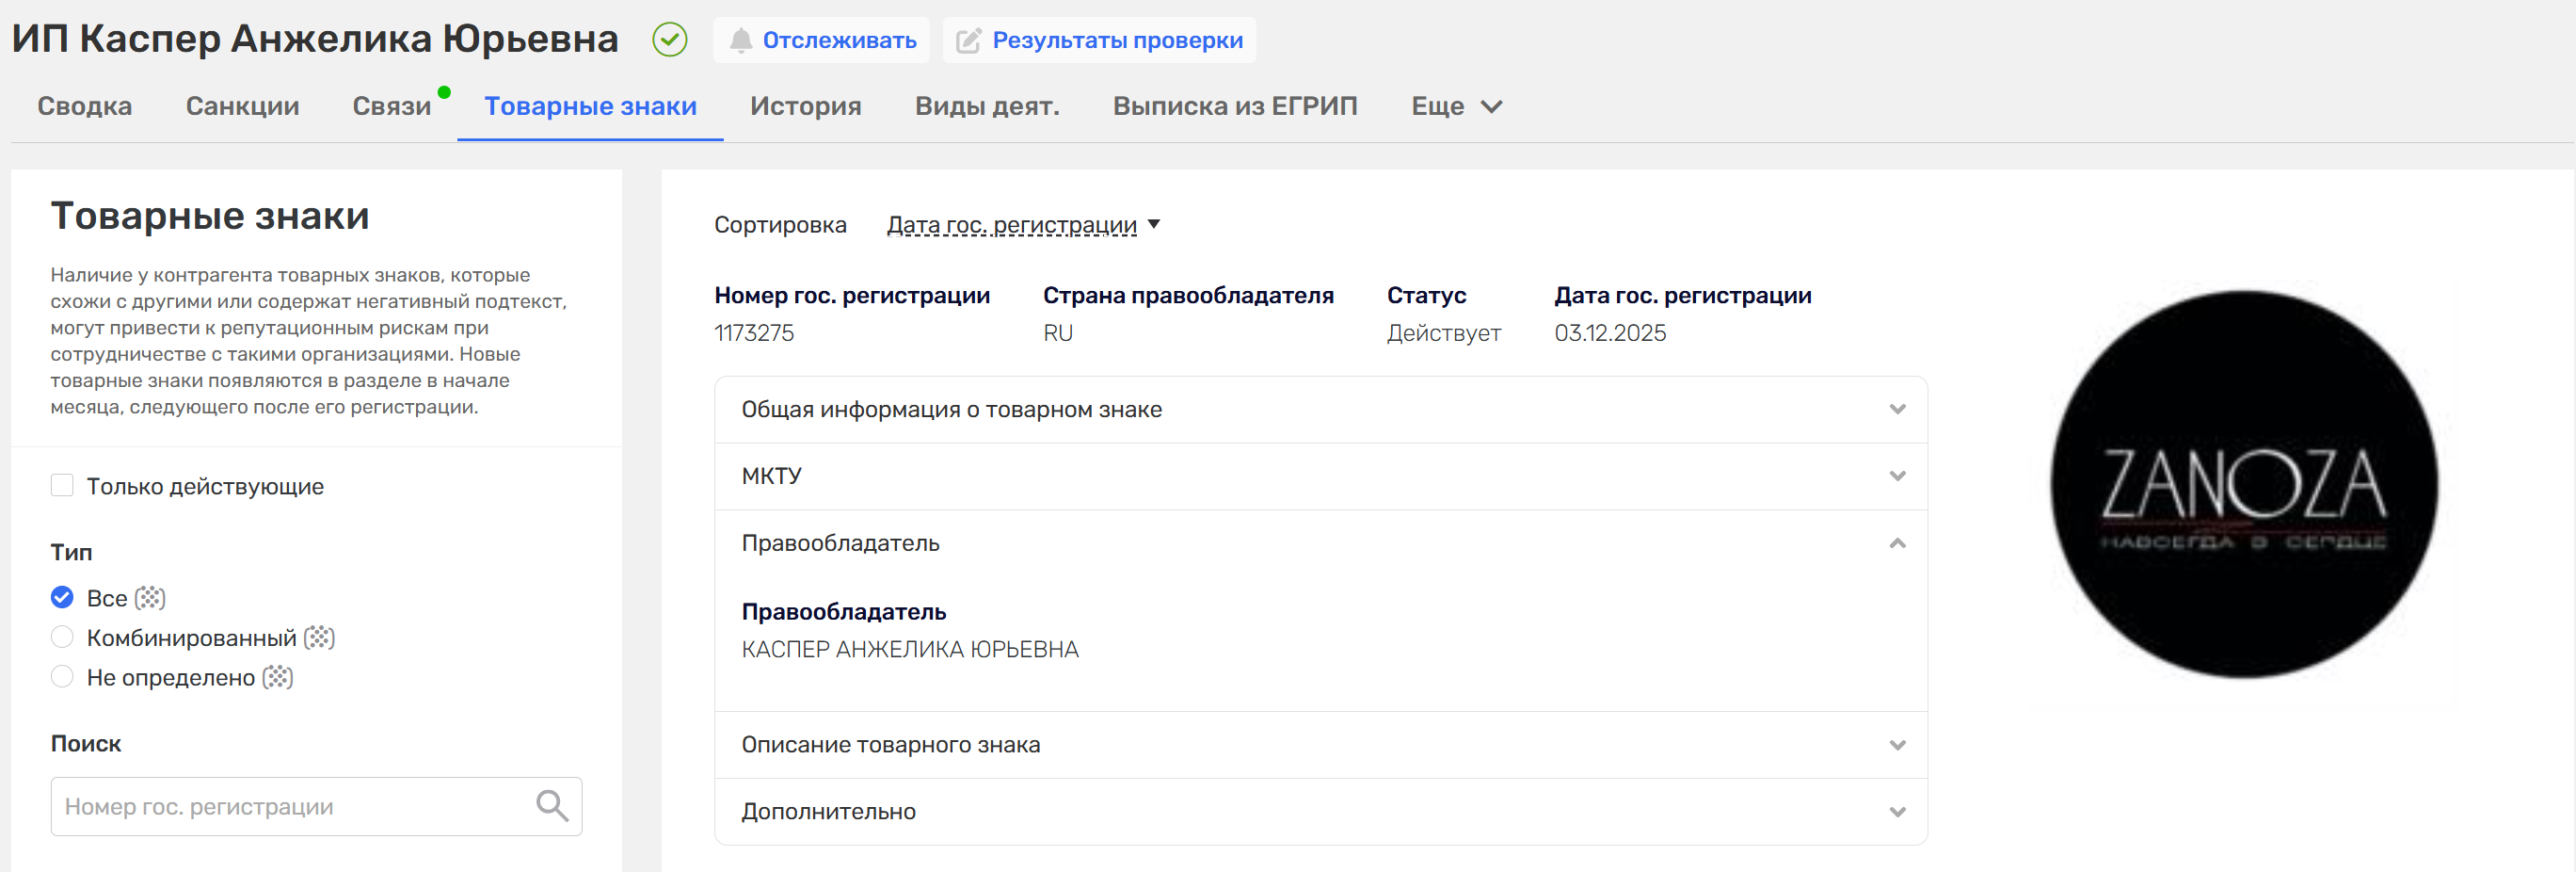Image resolution: width=2576 pixels, height=872 pixels.
Task: Click the Страна правообладателя column header
Action: click(x=1188, y=296)
